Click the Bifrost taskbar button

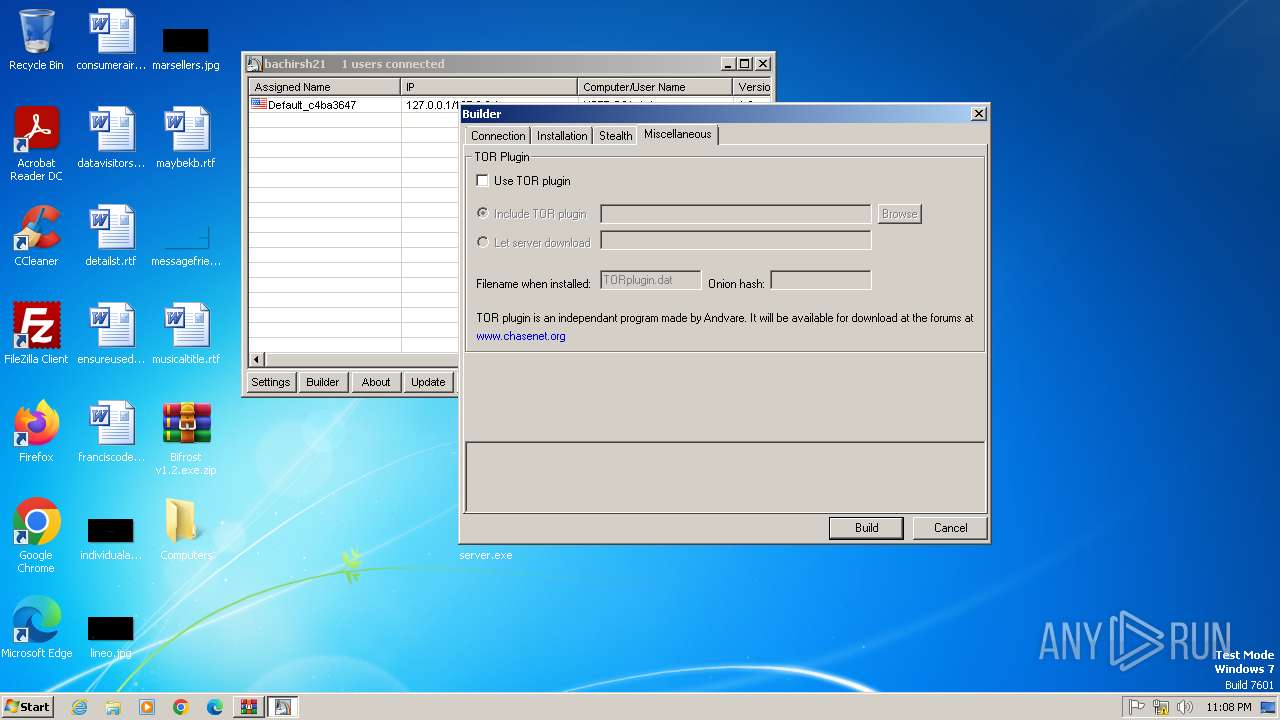pos(282,707)
